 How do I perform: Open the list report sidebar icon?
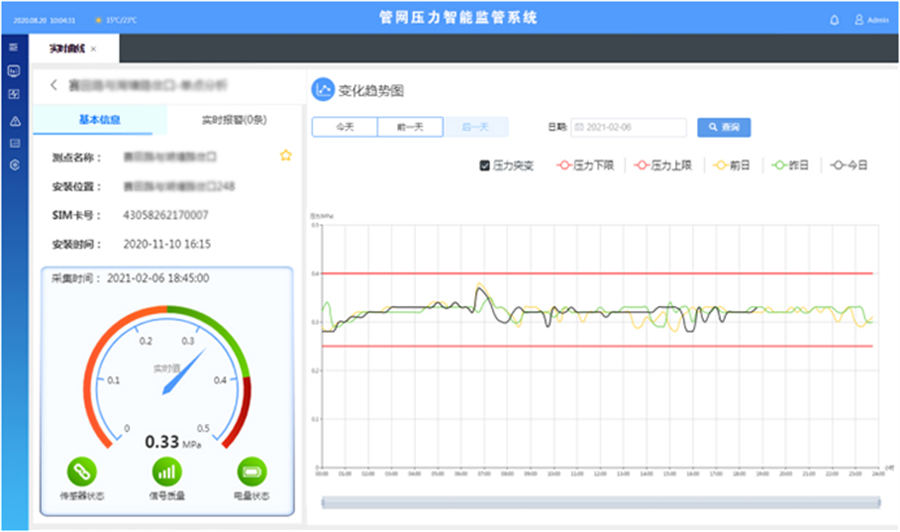point(14,143)
